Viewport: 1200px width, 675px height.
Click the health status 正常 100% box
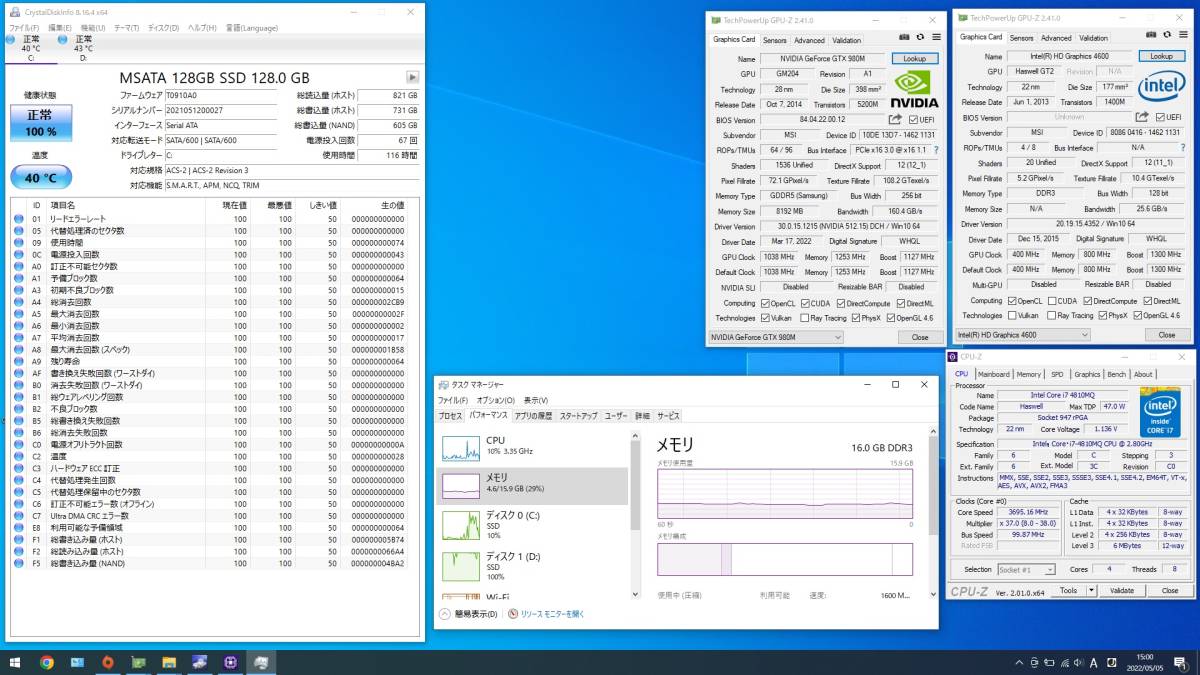click(x=41, y=122)
